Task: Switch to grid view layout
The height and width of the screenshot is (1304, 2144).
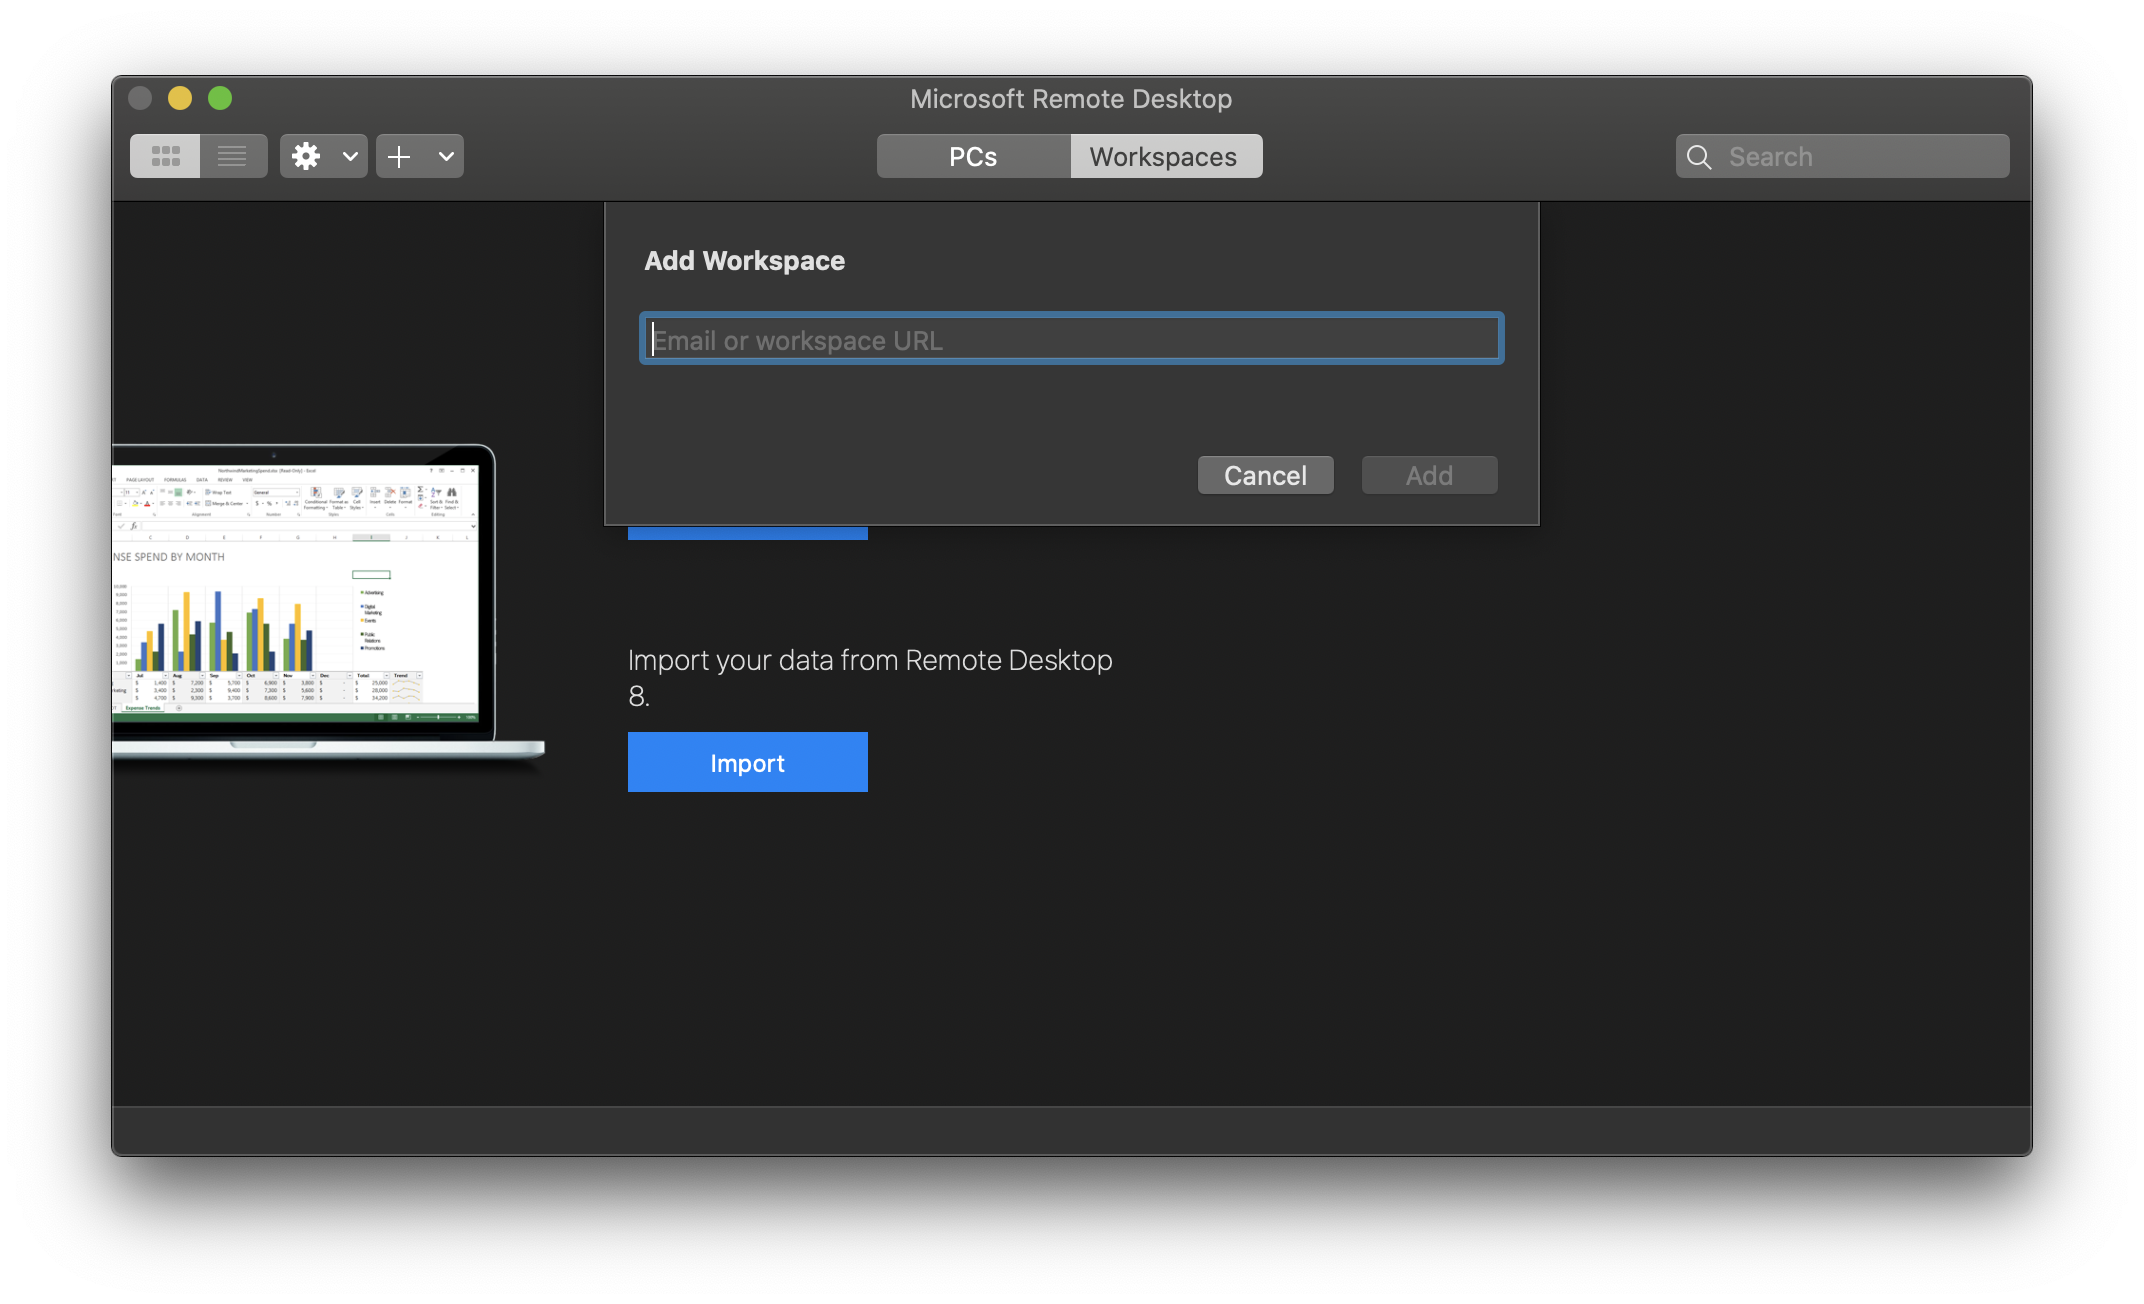Action: (164, 156)
